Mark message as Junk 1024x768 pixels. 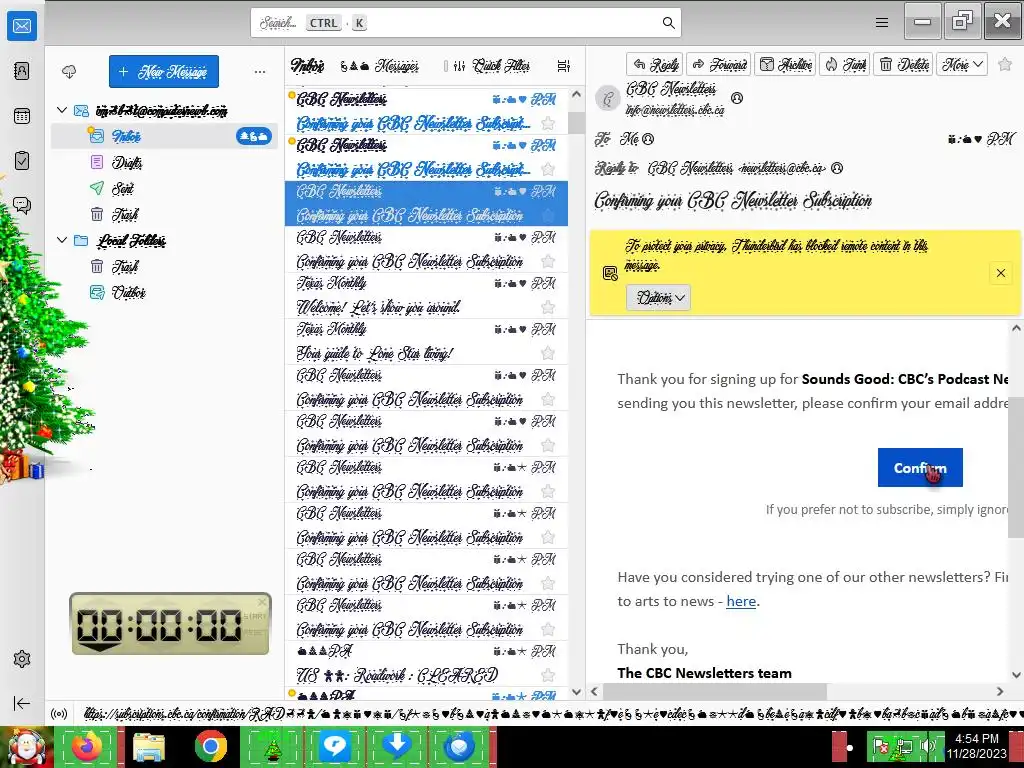coord(844,64)
